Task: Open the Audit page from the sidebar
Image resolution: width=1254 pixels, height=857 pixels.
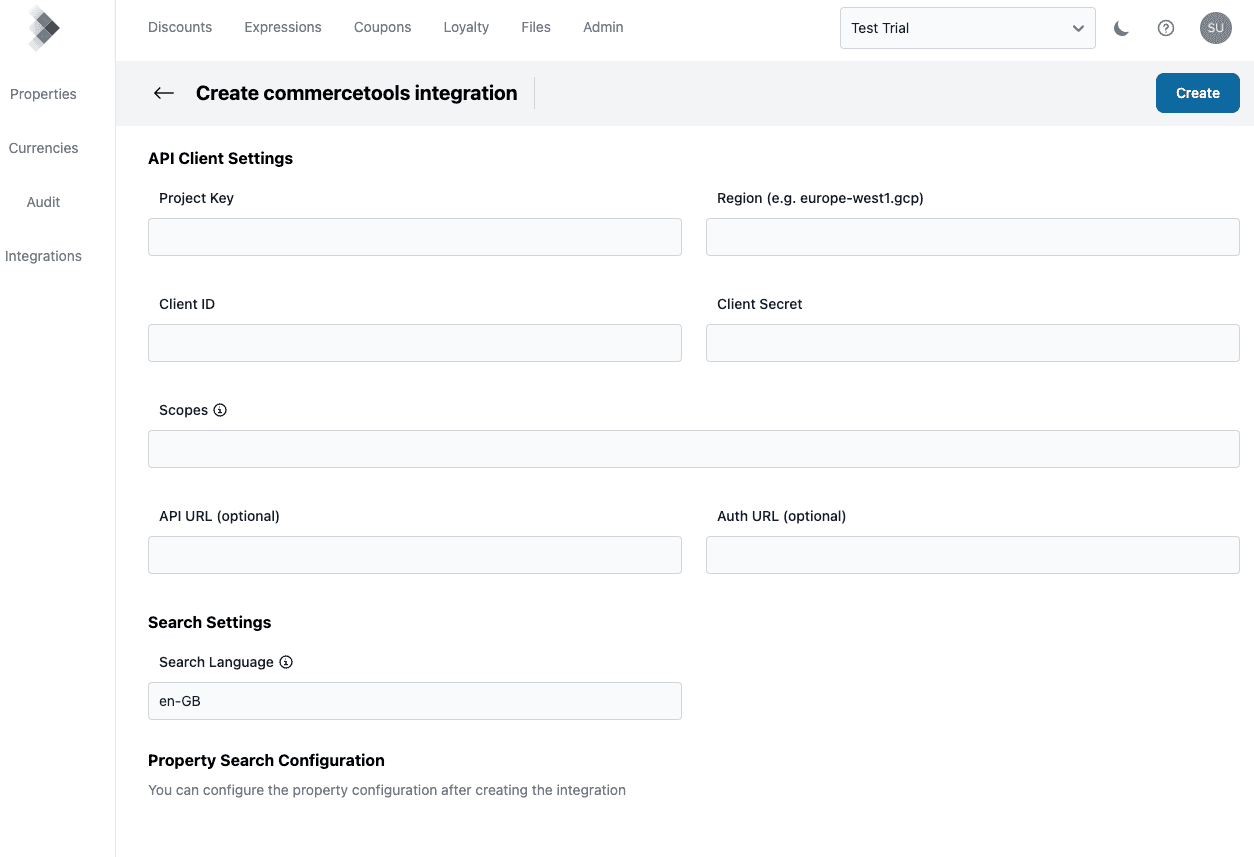Action: (43, 201)
